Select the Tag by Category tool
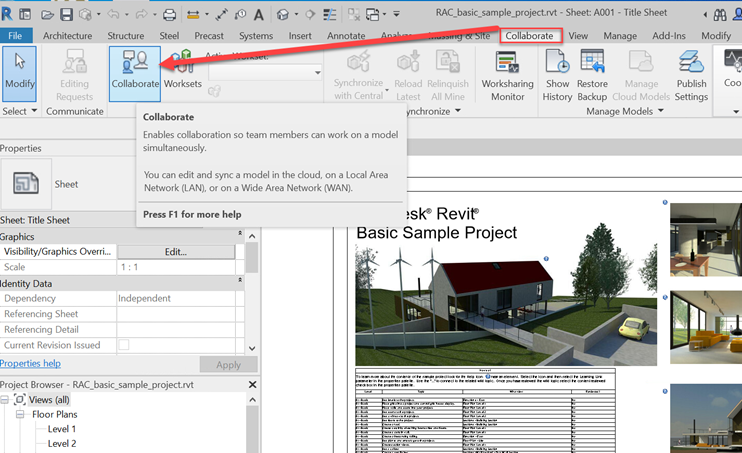 [x=240, y=15]
